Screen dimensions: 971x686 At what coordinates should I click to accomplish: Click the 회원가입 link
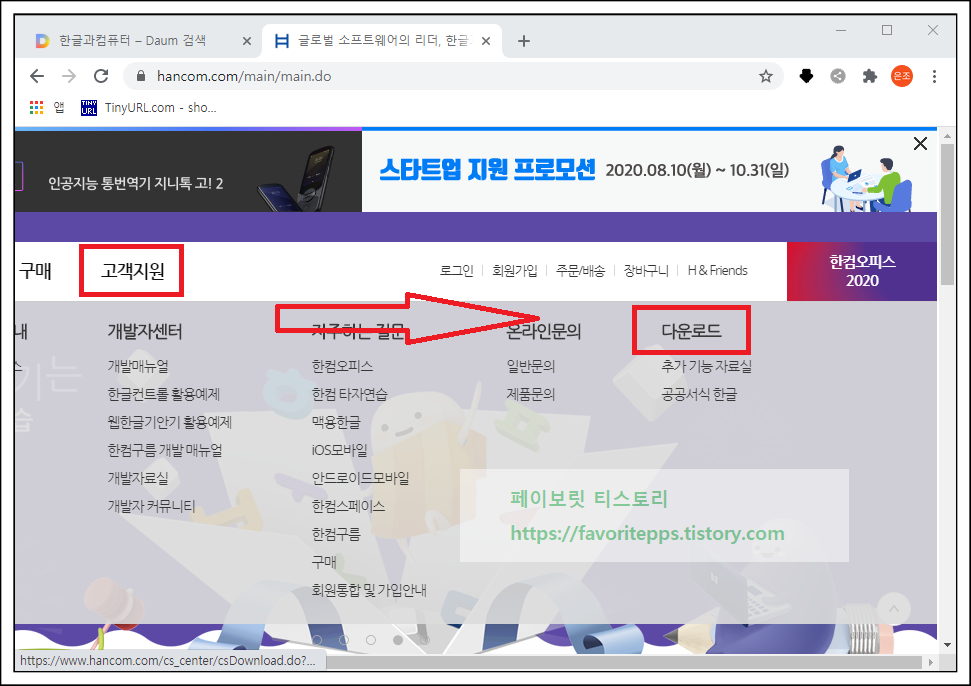pos(515,271)
